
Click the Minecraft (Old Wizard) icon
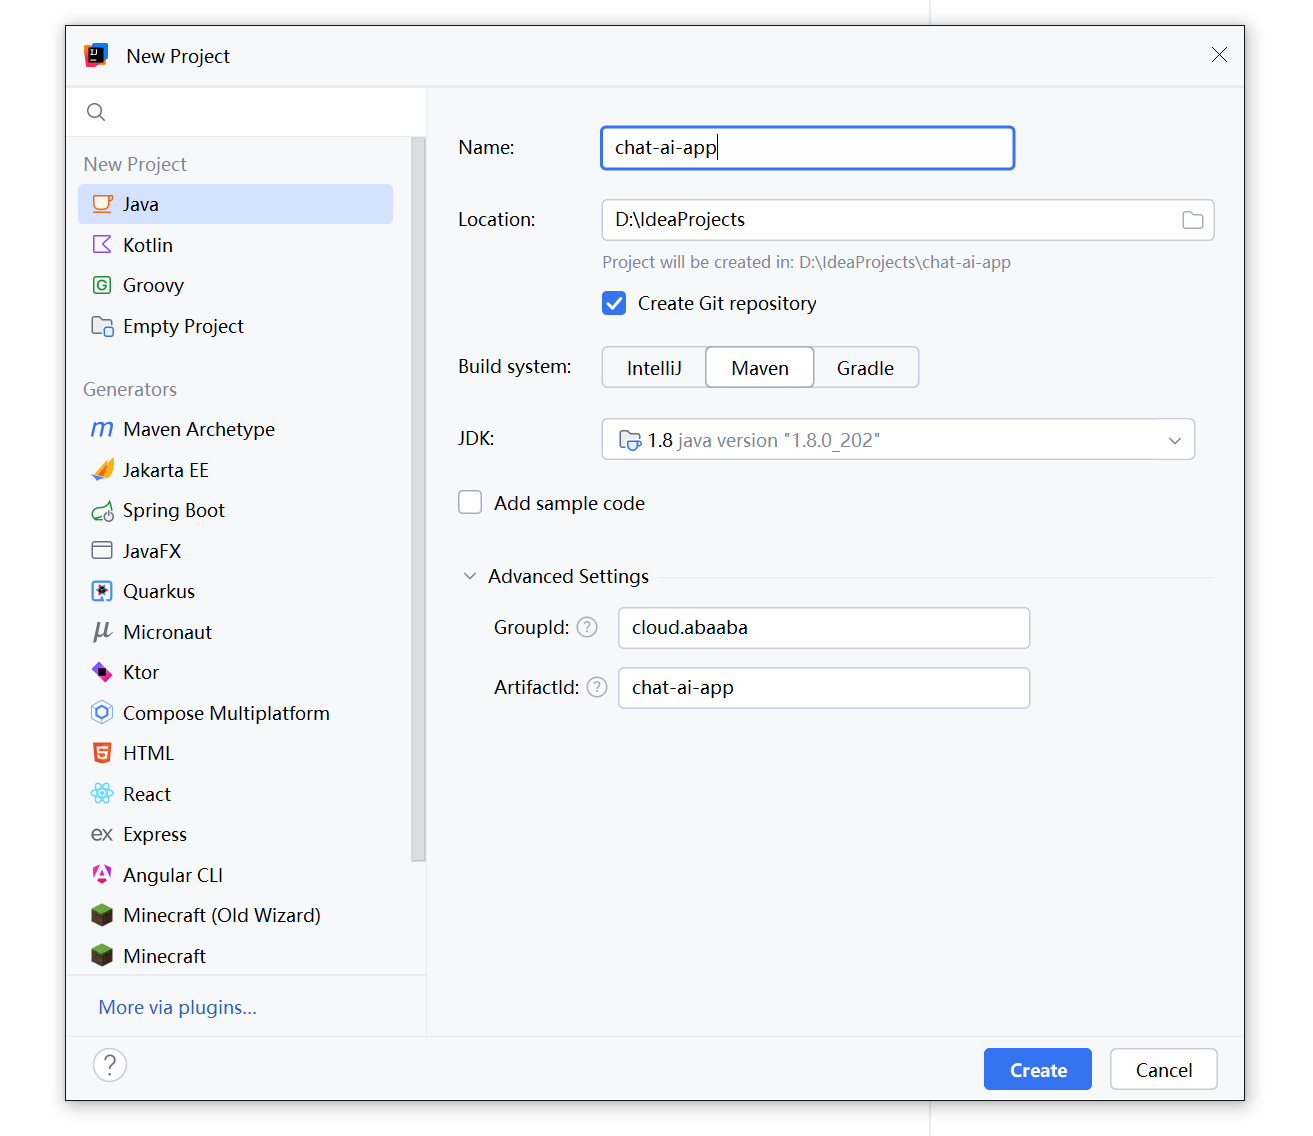pos(102,915)
